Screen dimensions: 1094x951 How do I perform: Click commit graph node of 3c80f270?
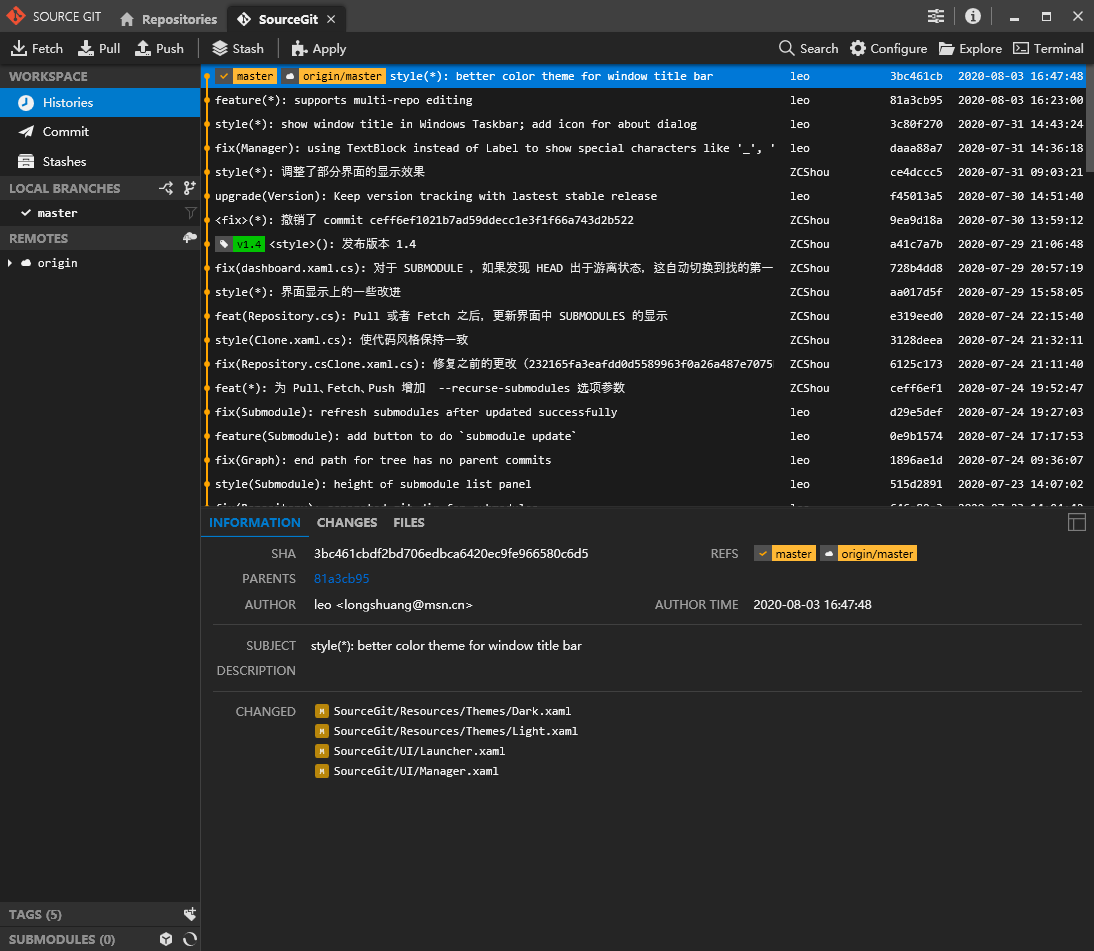(207, 124)
